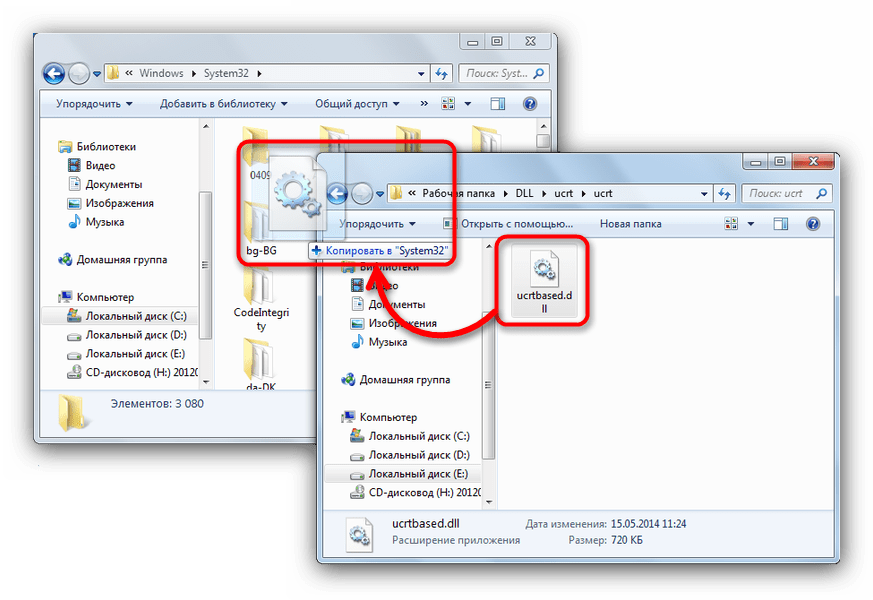Image resolution: width=873 pixels, height=600 pixels.
Task: Select ucrtbased.dll file in ucrt window
Action: (544, 281)
